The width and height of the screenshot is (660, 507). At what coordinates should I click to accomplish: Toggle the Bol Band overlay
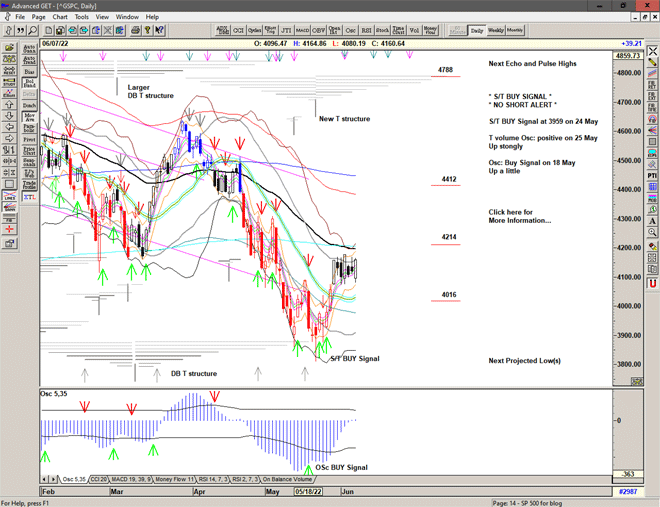point(28,83)
